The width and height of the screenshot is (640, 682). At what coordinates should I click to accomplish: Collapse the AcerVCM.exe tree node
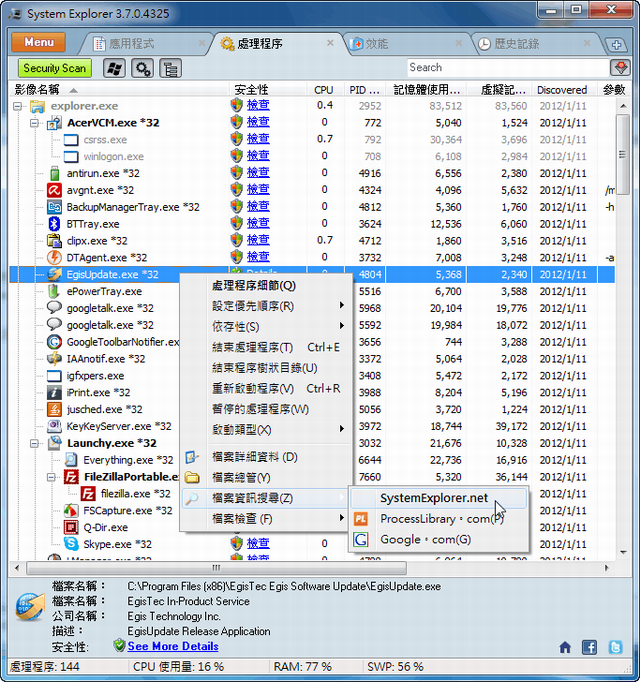click(x=33, y=123)
